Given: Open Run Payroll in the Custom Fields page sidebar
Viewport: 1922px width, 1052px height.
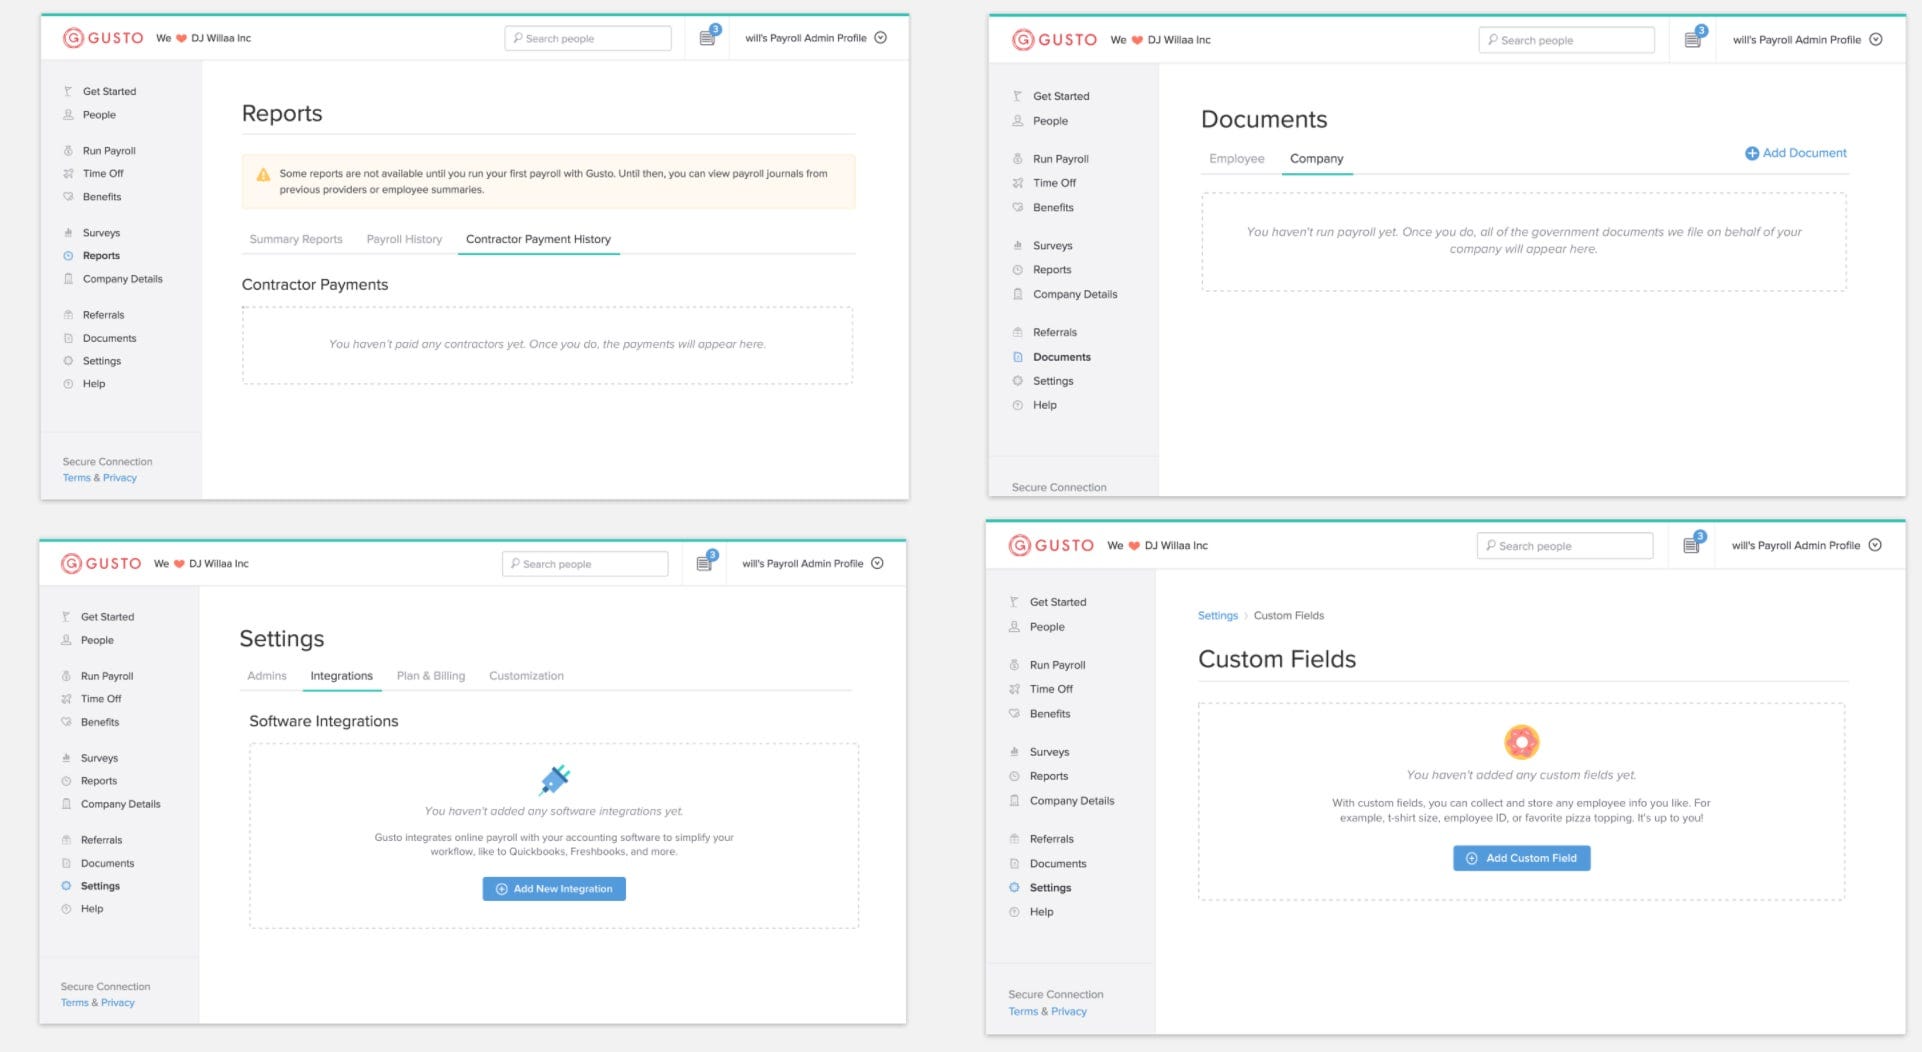Looking at the screenshot, I should (x=1058, y=665).
